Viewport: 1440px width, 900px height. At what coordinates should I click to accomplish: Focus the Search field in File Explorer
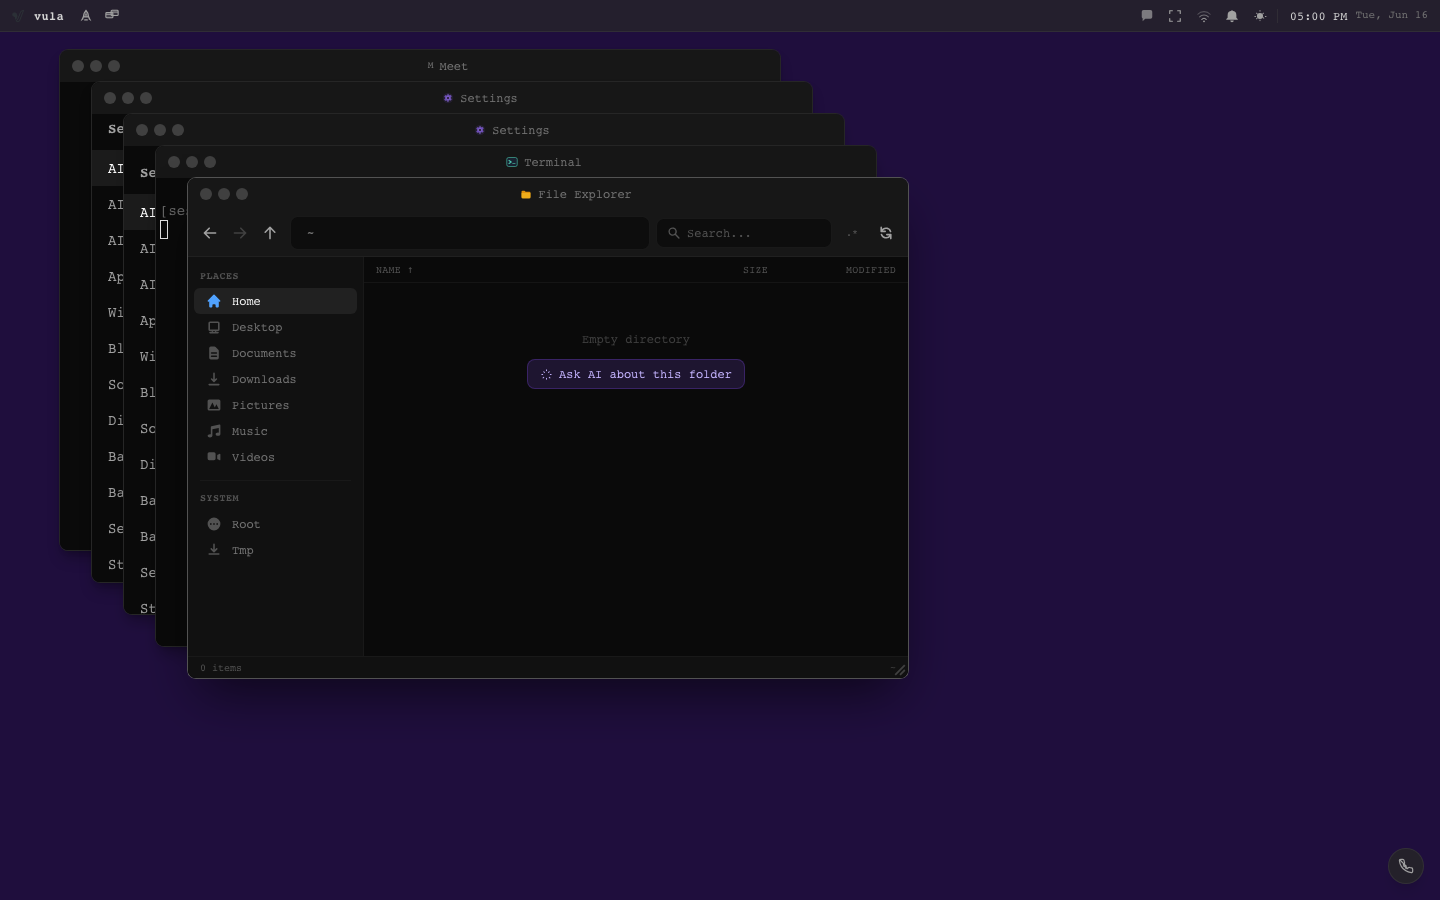point(744,233)
